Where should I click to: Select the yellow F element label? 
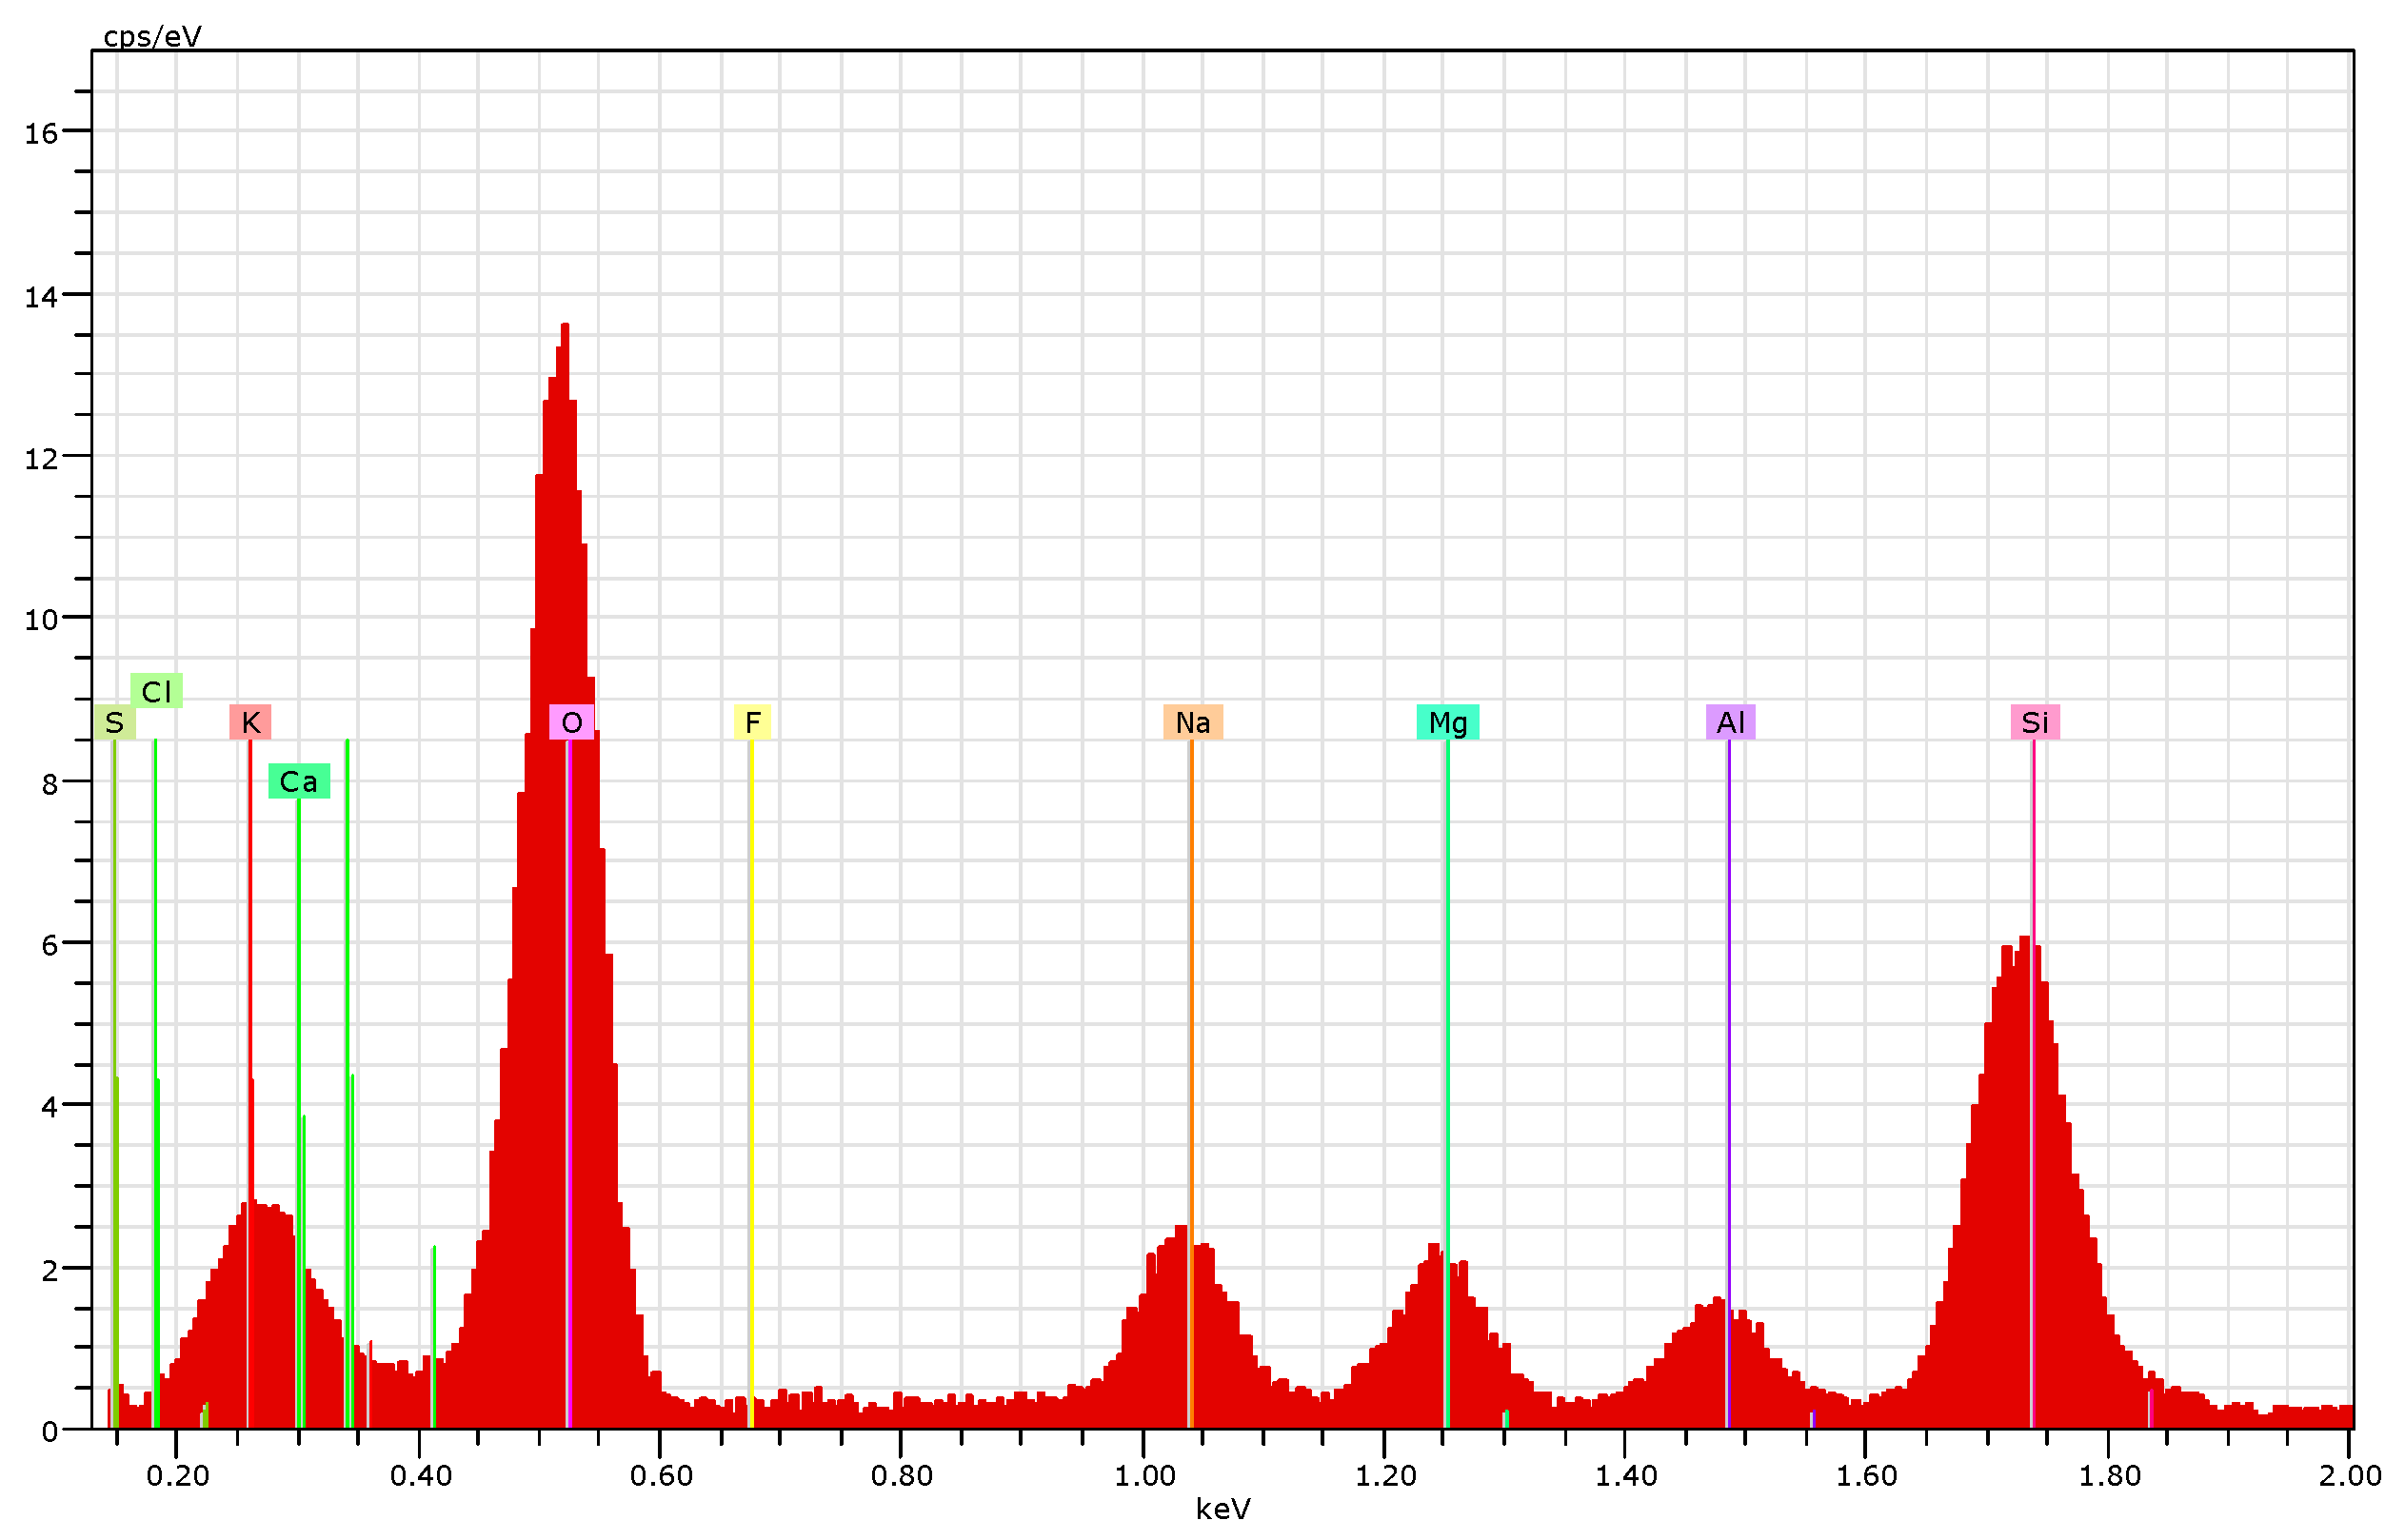click(x=752, y=722)
